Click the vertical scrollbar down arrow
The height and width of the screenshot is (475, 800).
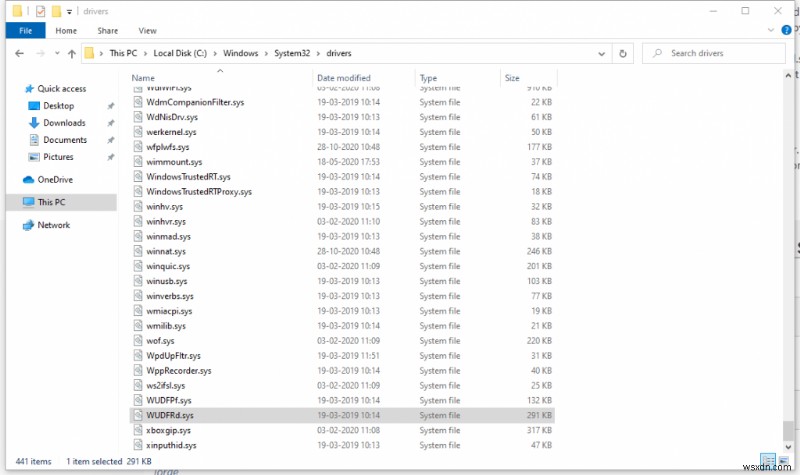pos(788,447)
